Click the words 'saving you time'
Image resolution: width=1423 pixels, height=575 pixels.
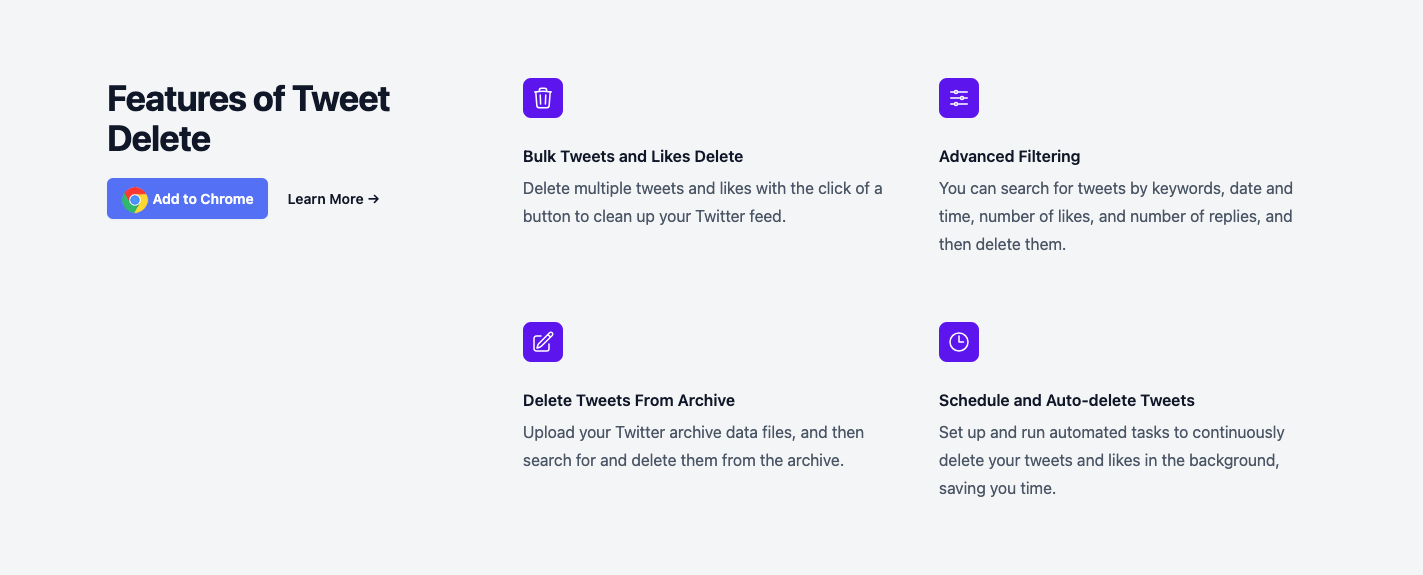click(x=997, y=489)
